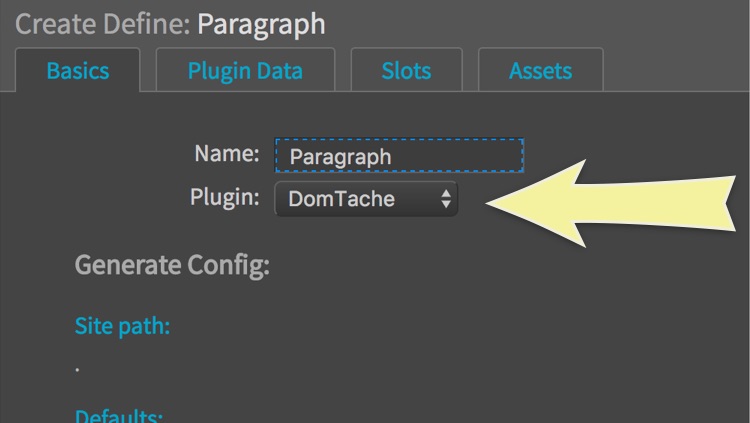Image resolution: width=750 pixels, height=423 pixels.
Task: Click the Name label
Action: (227, 154)
